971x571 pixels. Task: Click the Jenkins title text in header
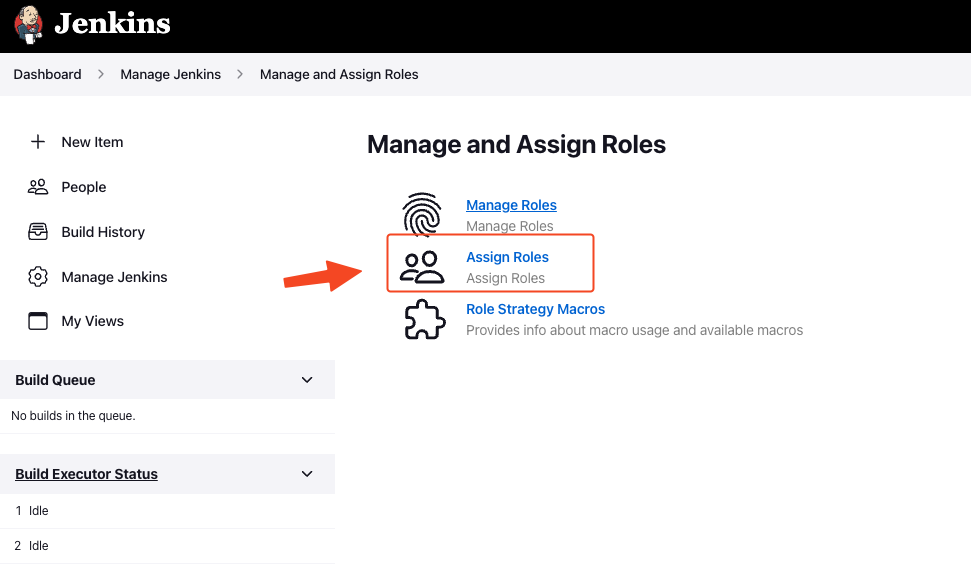(x=112, y=24)
